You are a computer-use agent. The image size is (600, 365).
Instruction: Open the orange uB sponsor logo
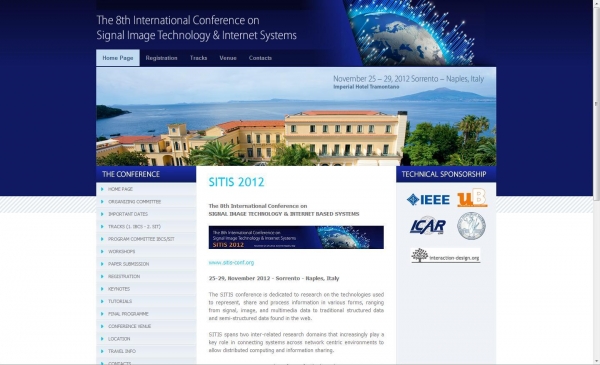coord(472,198)
